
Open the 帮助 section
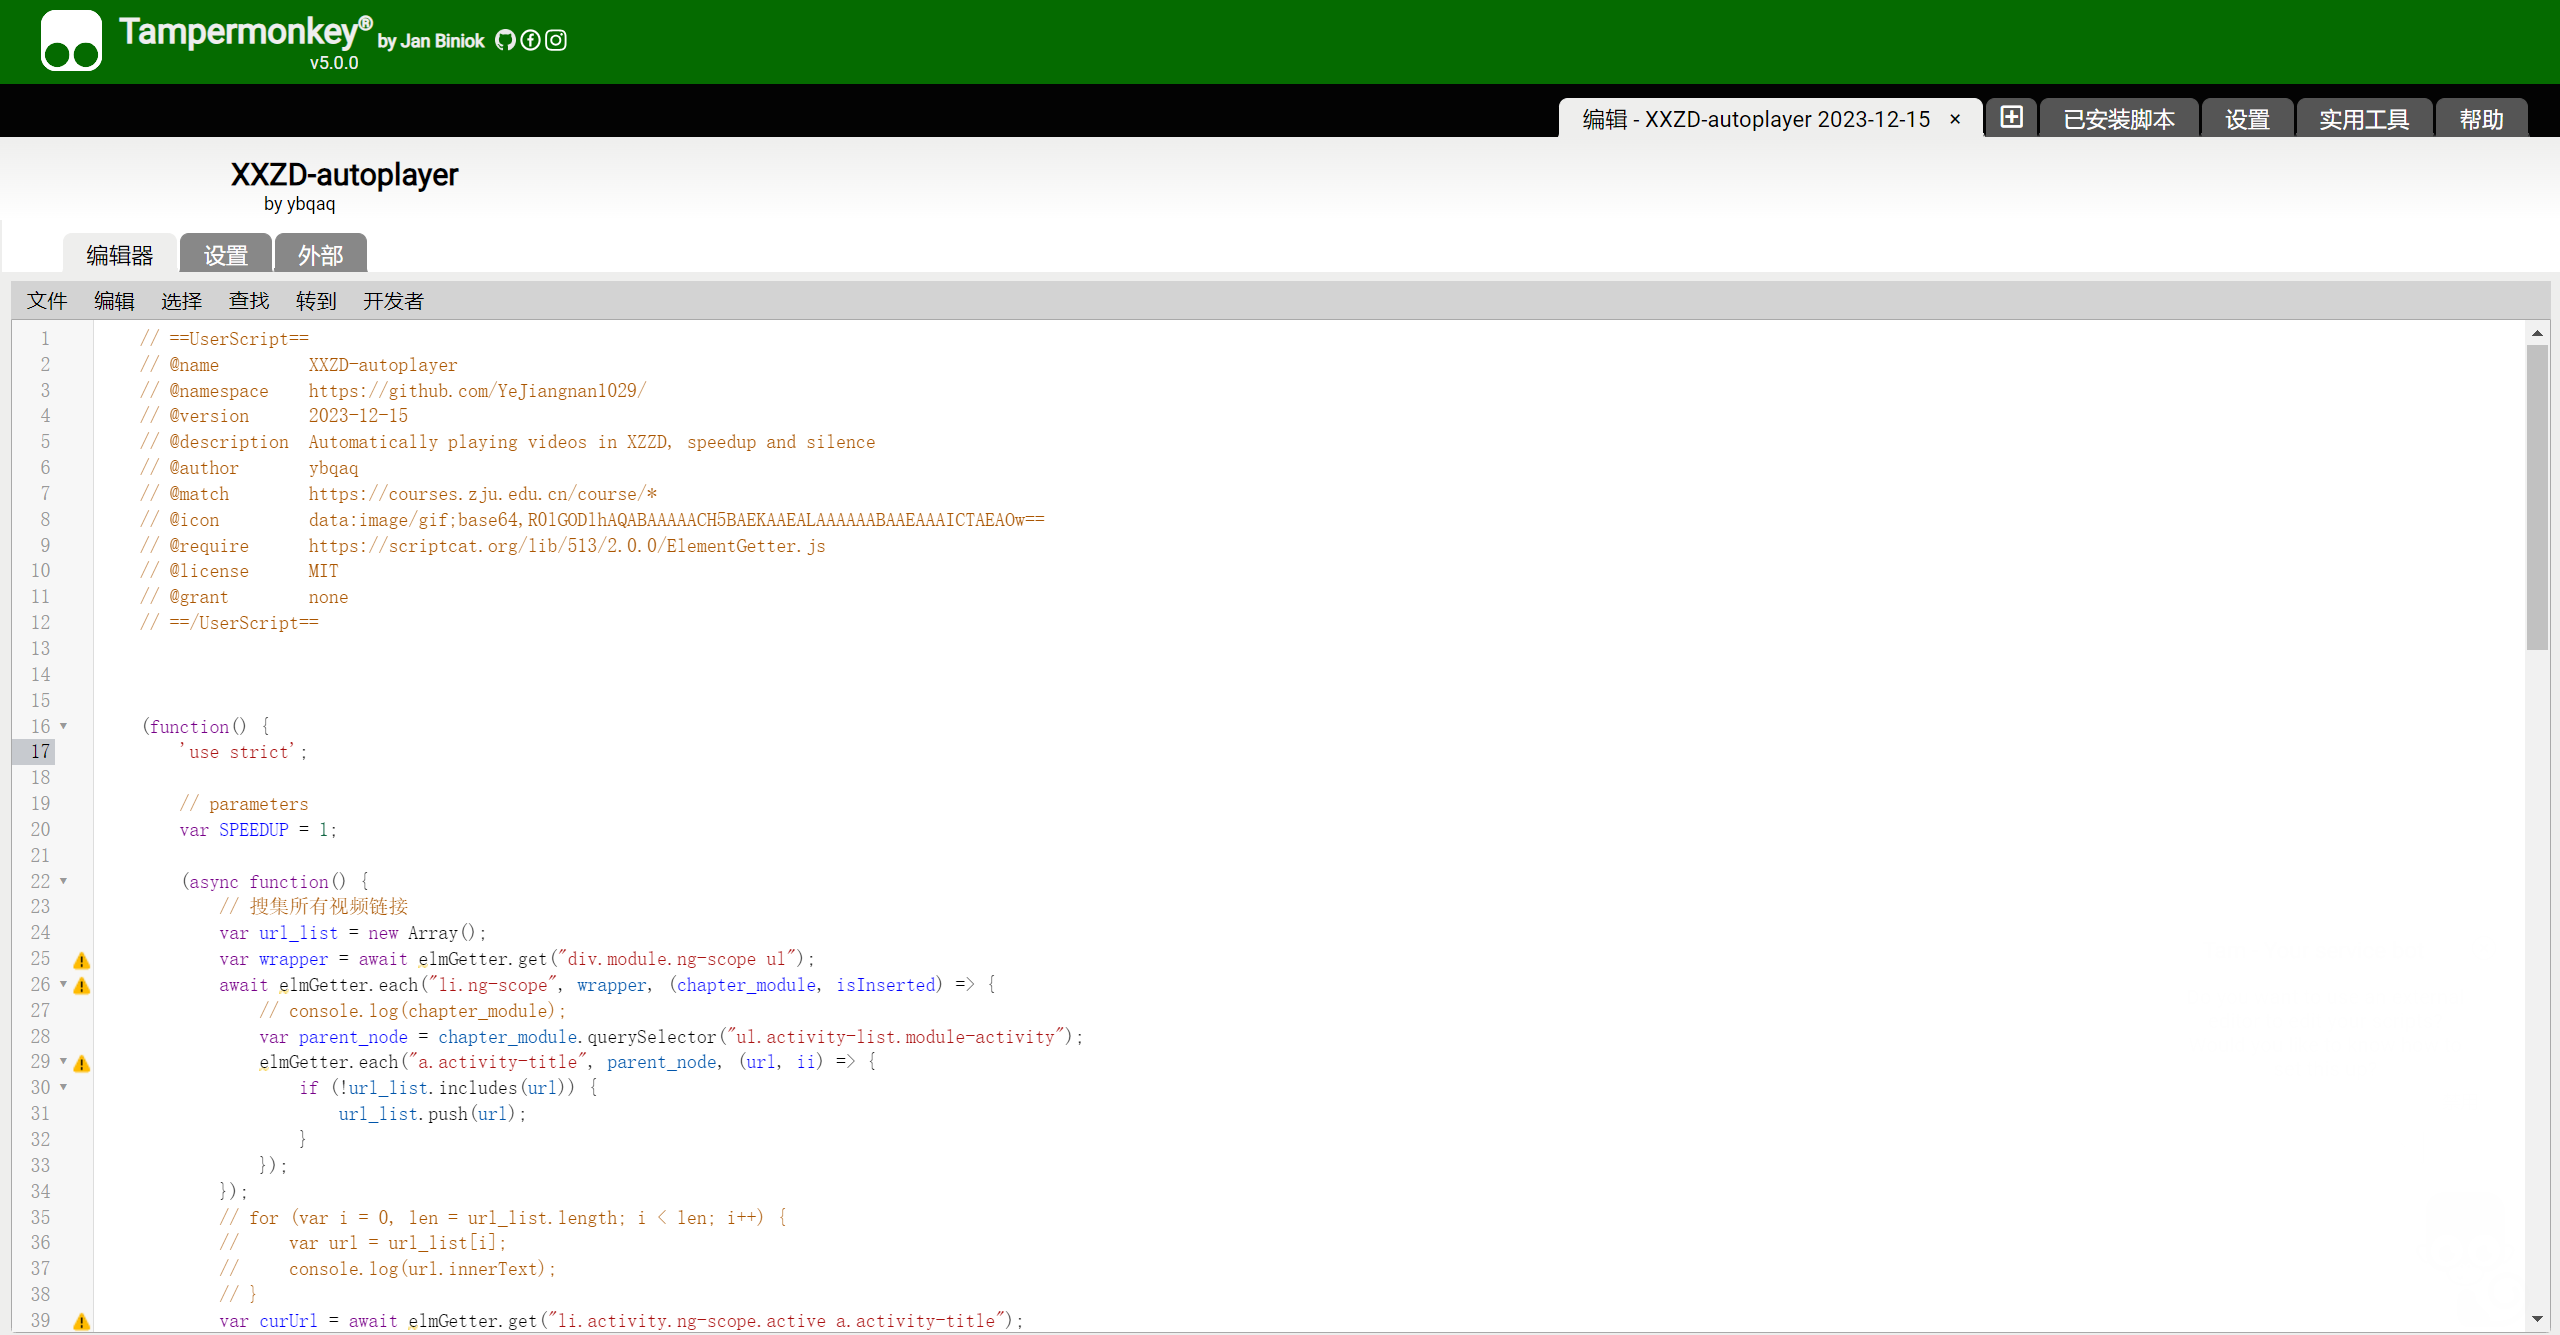pos(2481,118)
